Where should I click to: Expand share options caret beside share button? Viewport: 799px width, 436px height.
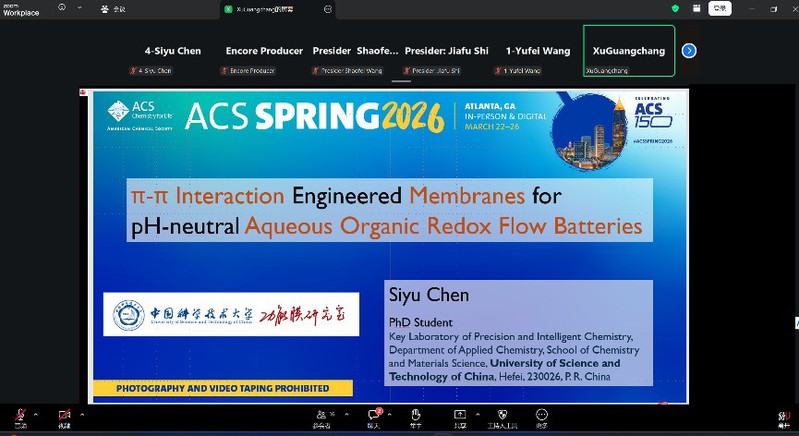pos(479,414)
